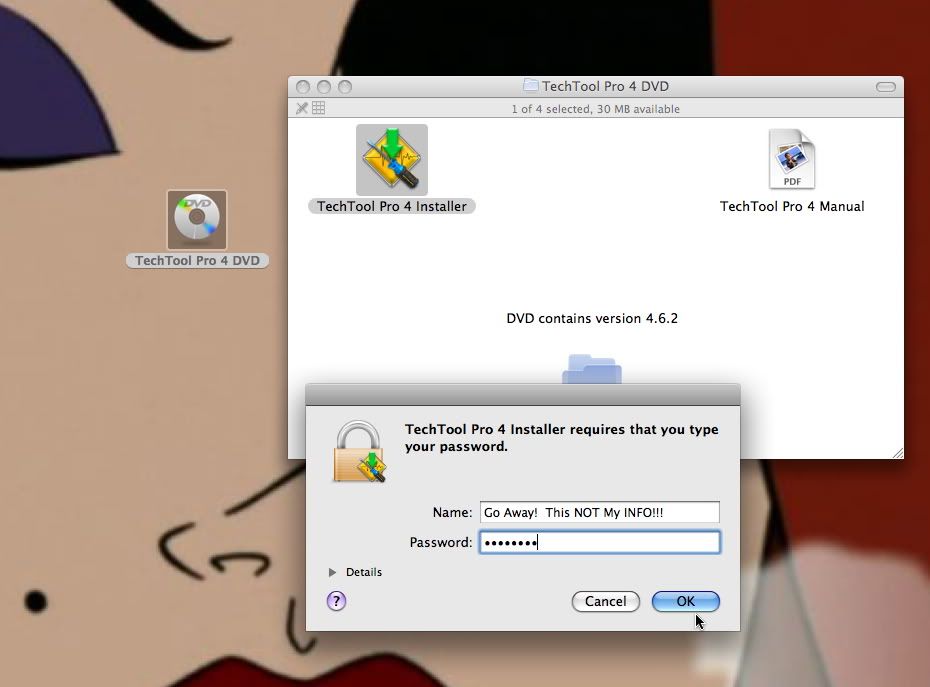Zoom the TechTool Pro 4 DVD window
930x687 pixels.
click(x=345, y=87)
